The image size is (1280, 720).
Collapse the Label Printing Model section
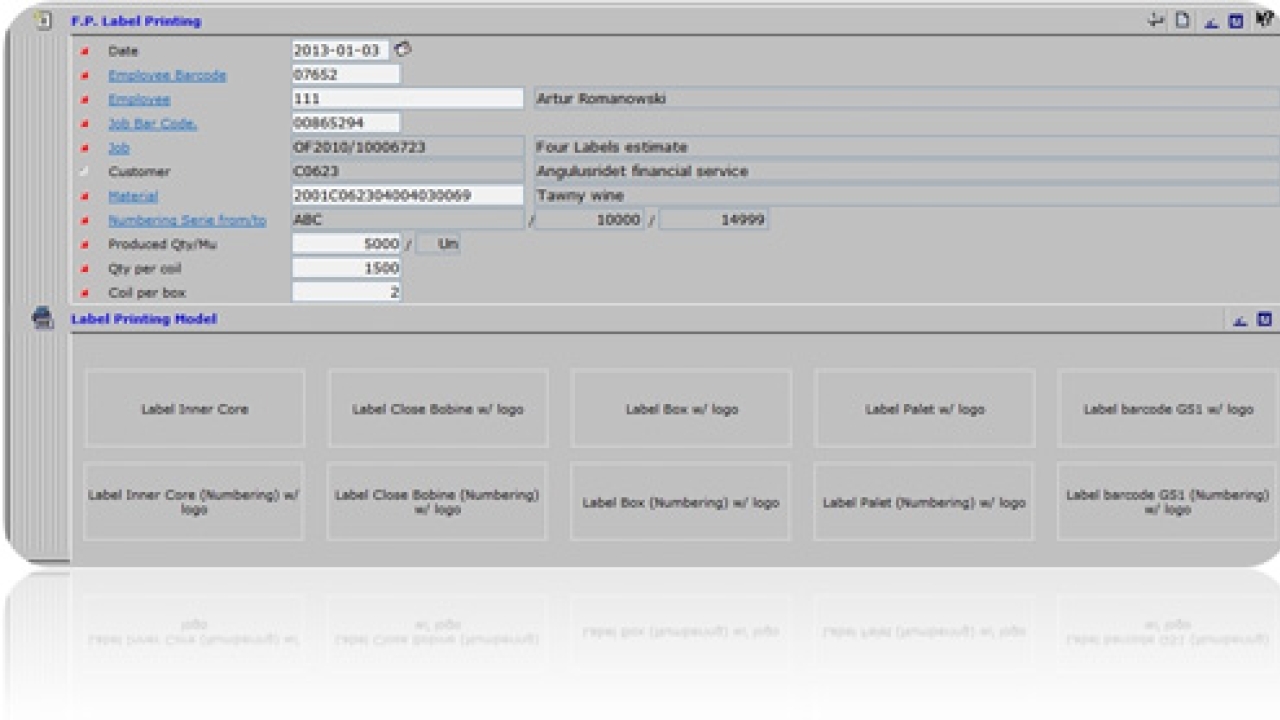[1241, 320]
